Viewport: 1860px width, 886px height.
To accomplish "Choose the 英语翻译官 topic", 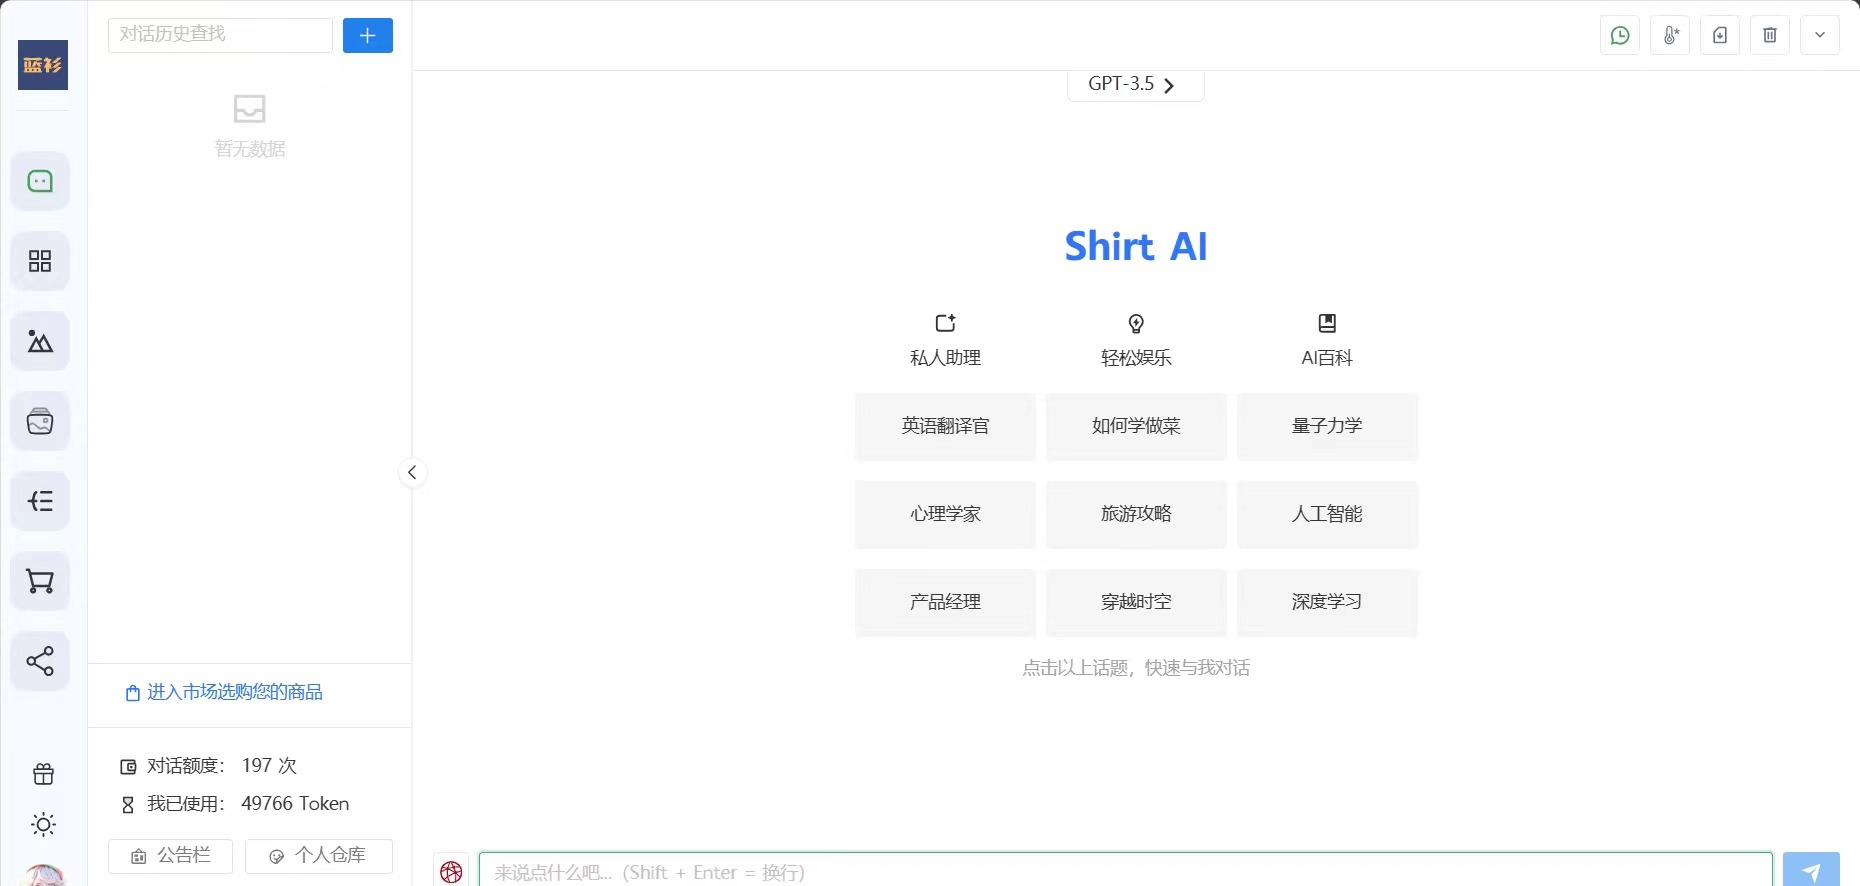I will click(945, 426).
